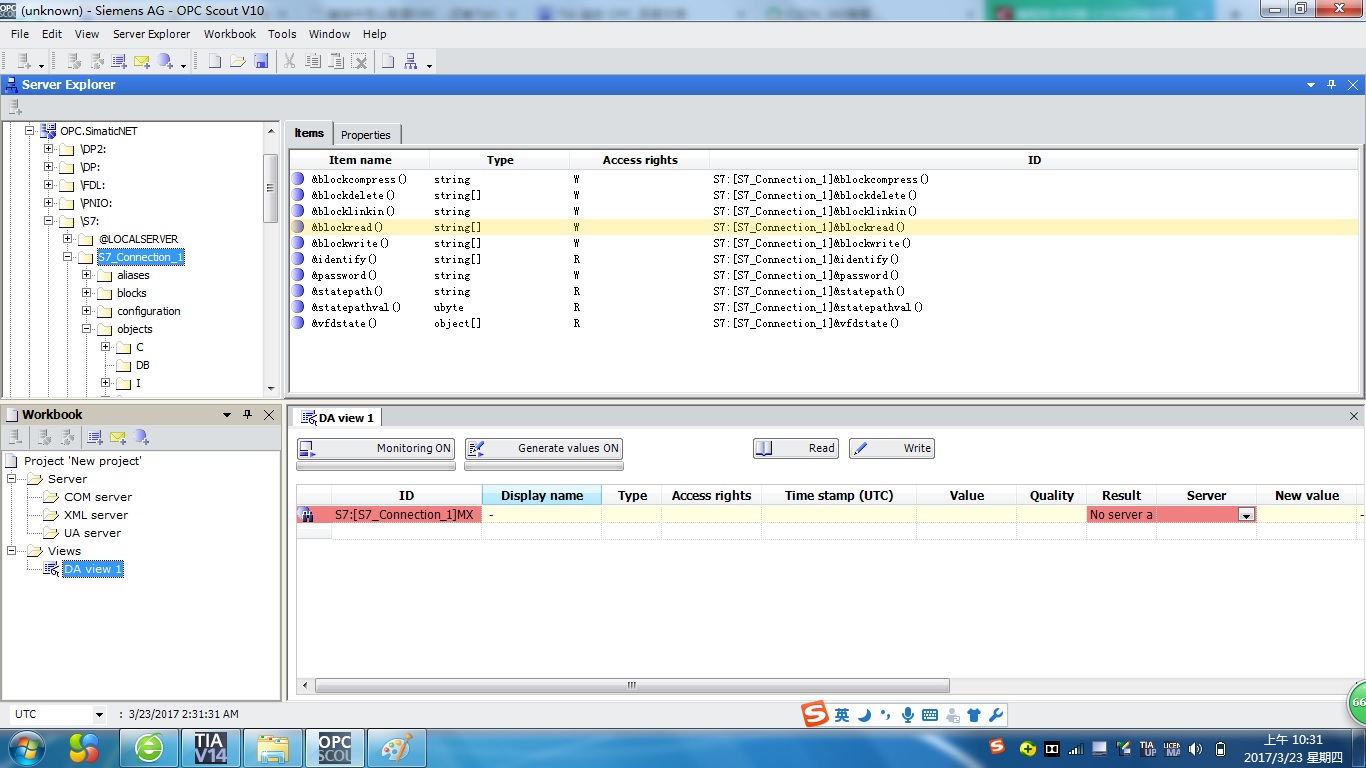Select the UA server tree item
Screen dimensions: 1366x768
[x=92, y=533]
